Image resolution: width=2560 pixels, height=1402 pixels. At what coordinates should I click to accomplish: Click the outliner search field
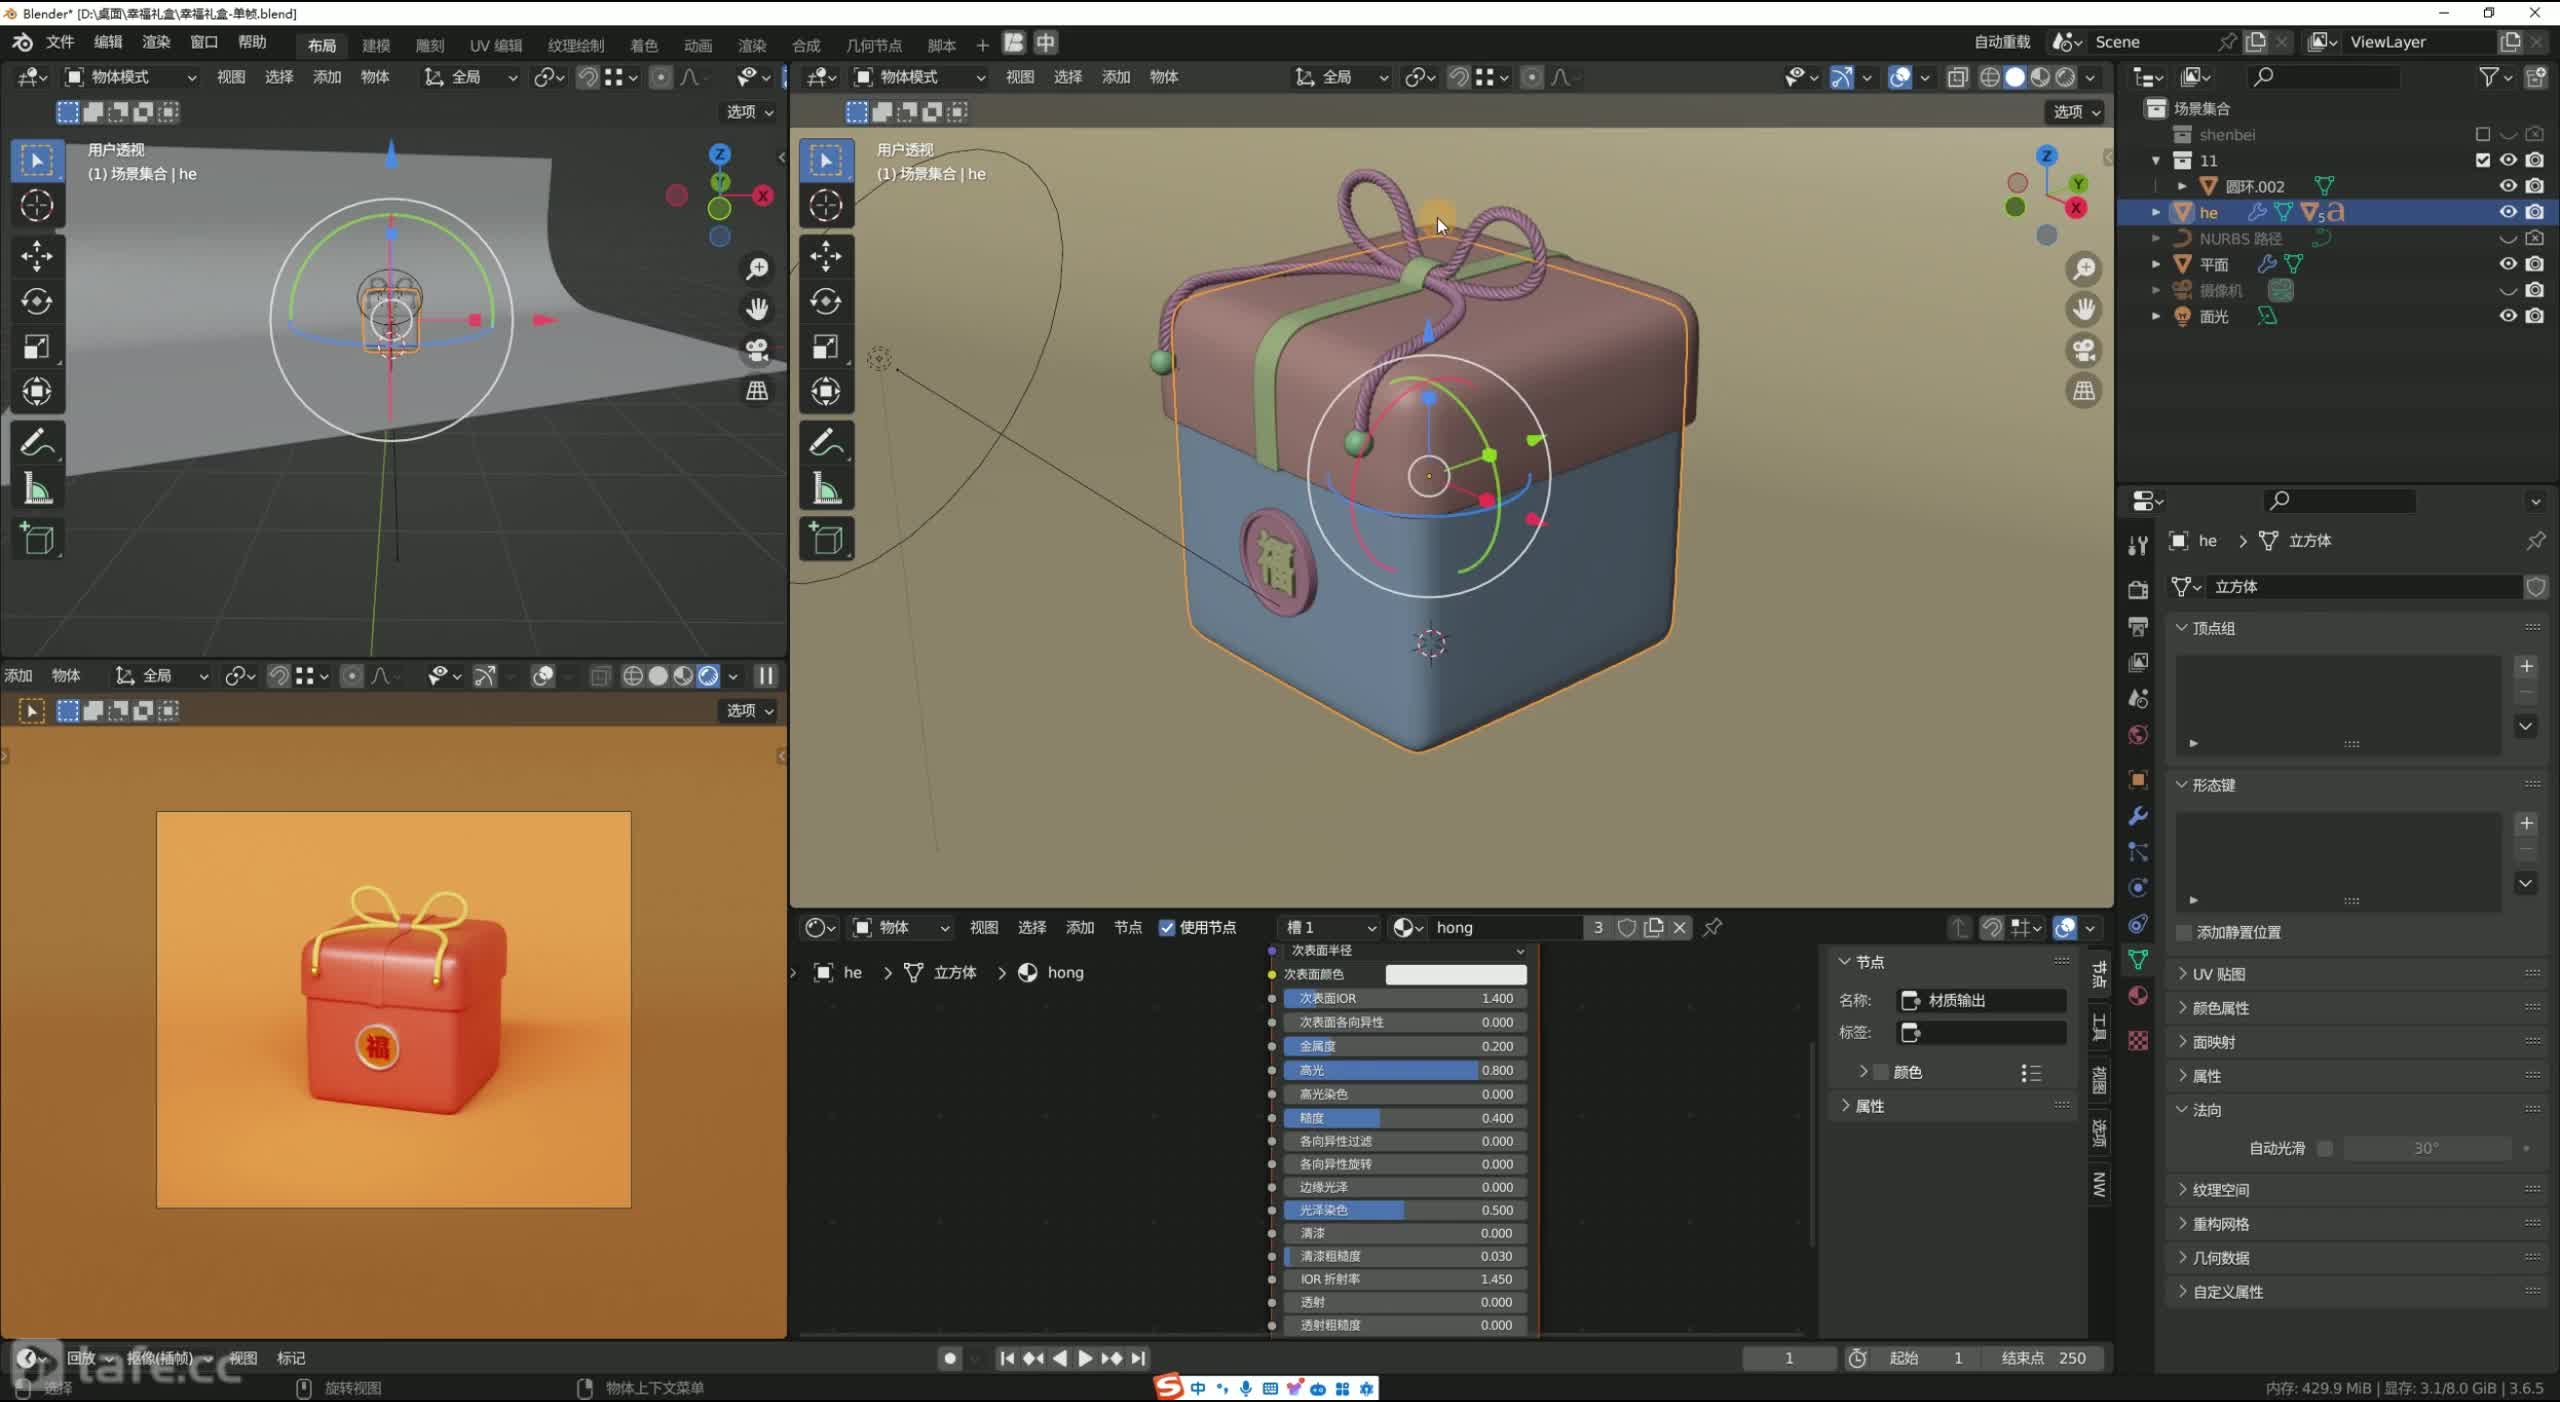click(x=2323, y=77)
